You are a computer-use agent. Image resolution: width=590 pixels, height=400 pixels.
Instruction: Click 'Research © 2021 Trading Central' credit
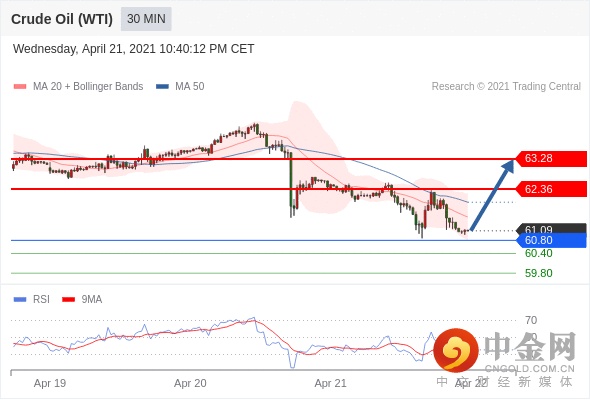[x=506, y=87]
